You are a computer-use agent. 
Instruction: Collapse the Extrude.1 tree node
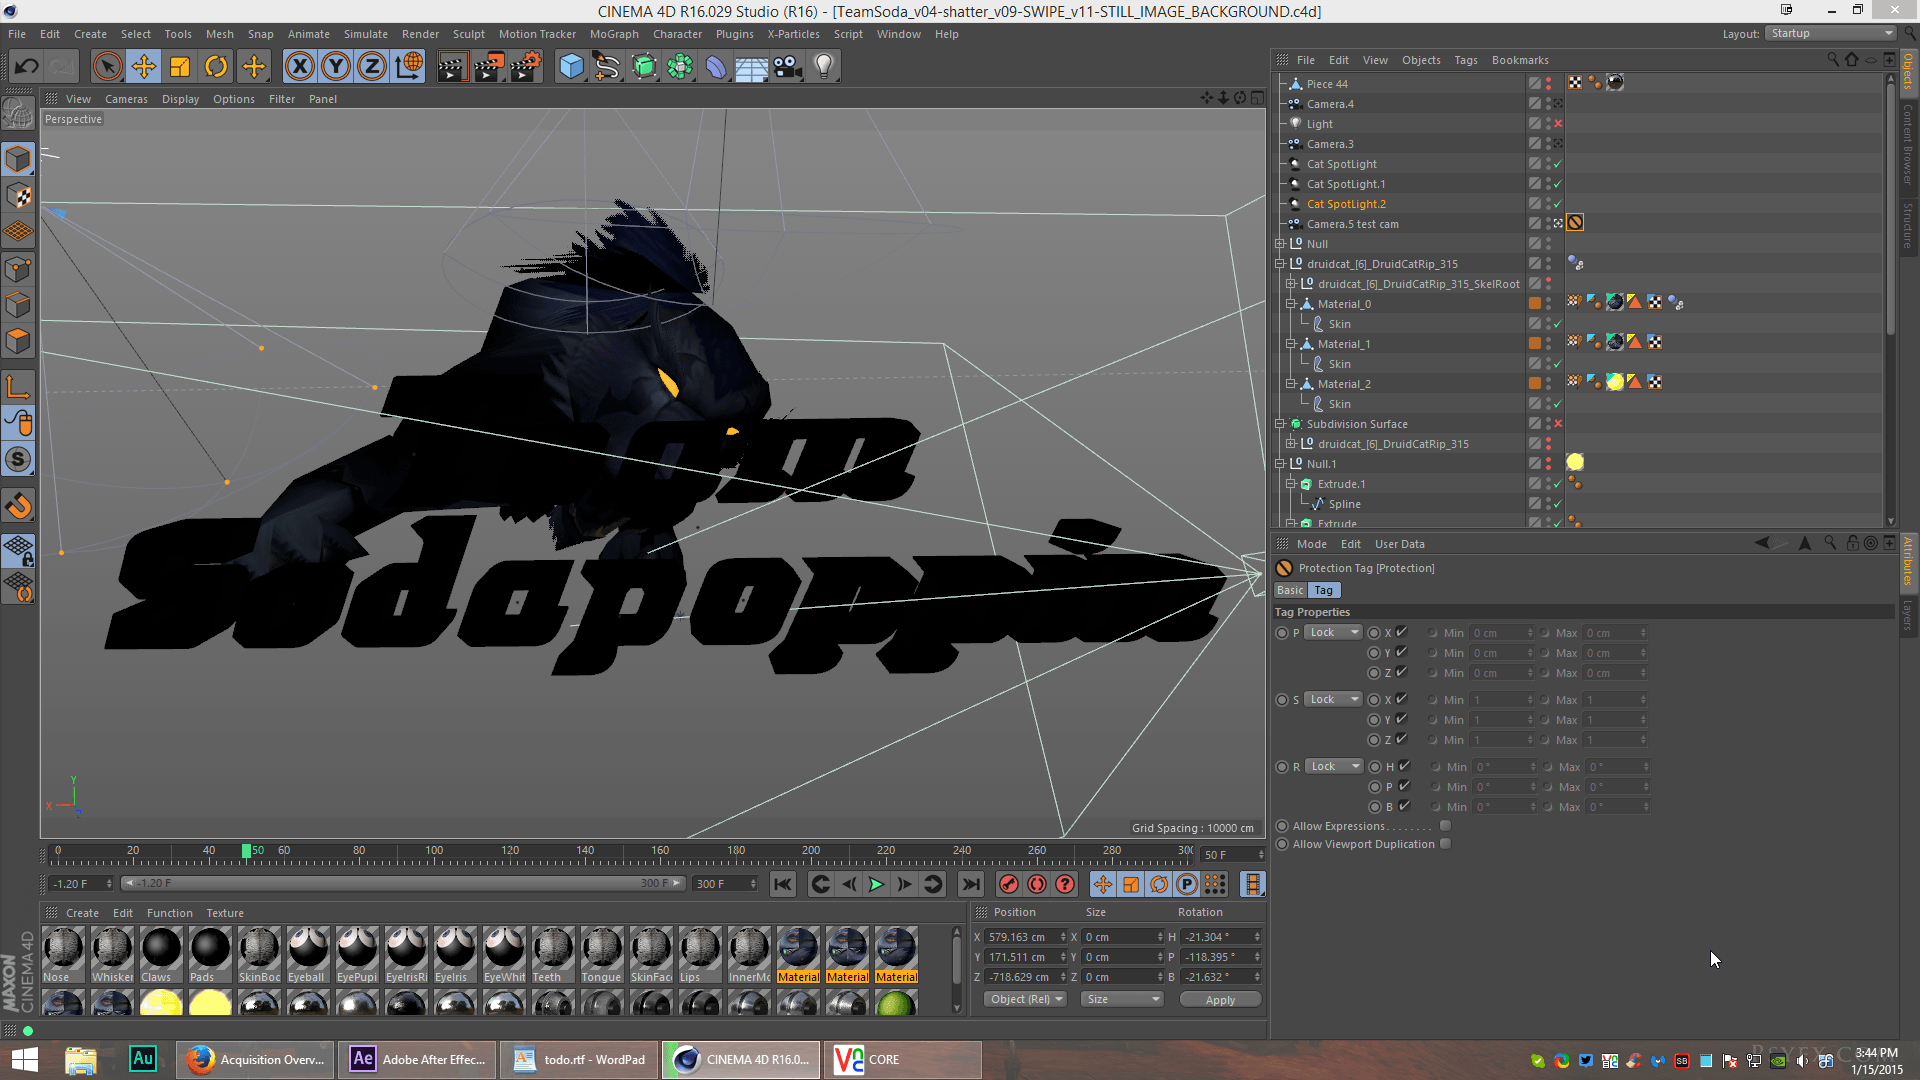[x=1291, y=484]
